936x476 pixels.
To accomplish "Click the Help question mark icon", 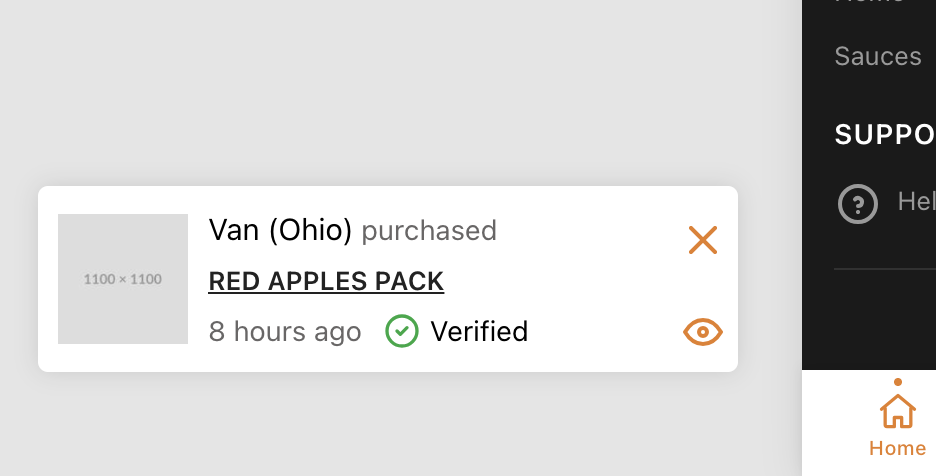I will click(857, 204).
